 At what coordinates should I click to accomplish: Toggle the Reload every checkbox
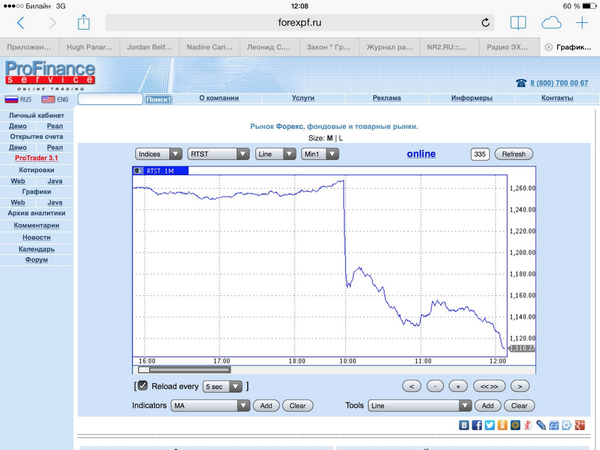pyautogui.click(x=142, y=386)
